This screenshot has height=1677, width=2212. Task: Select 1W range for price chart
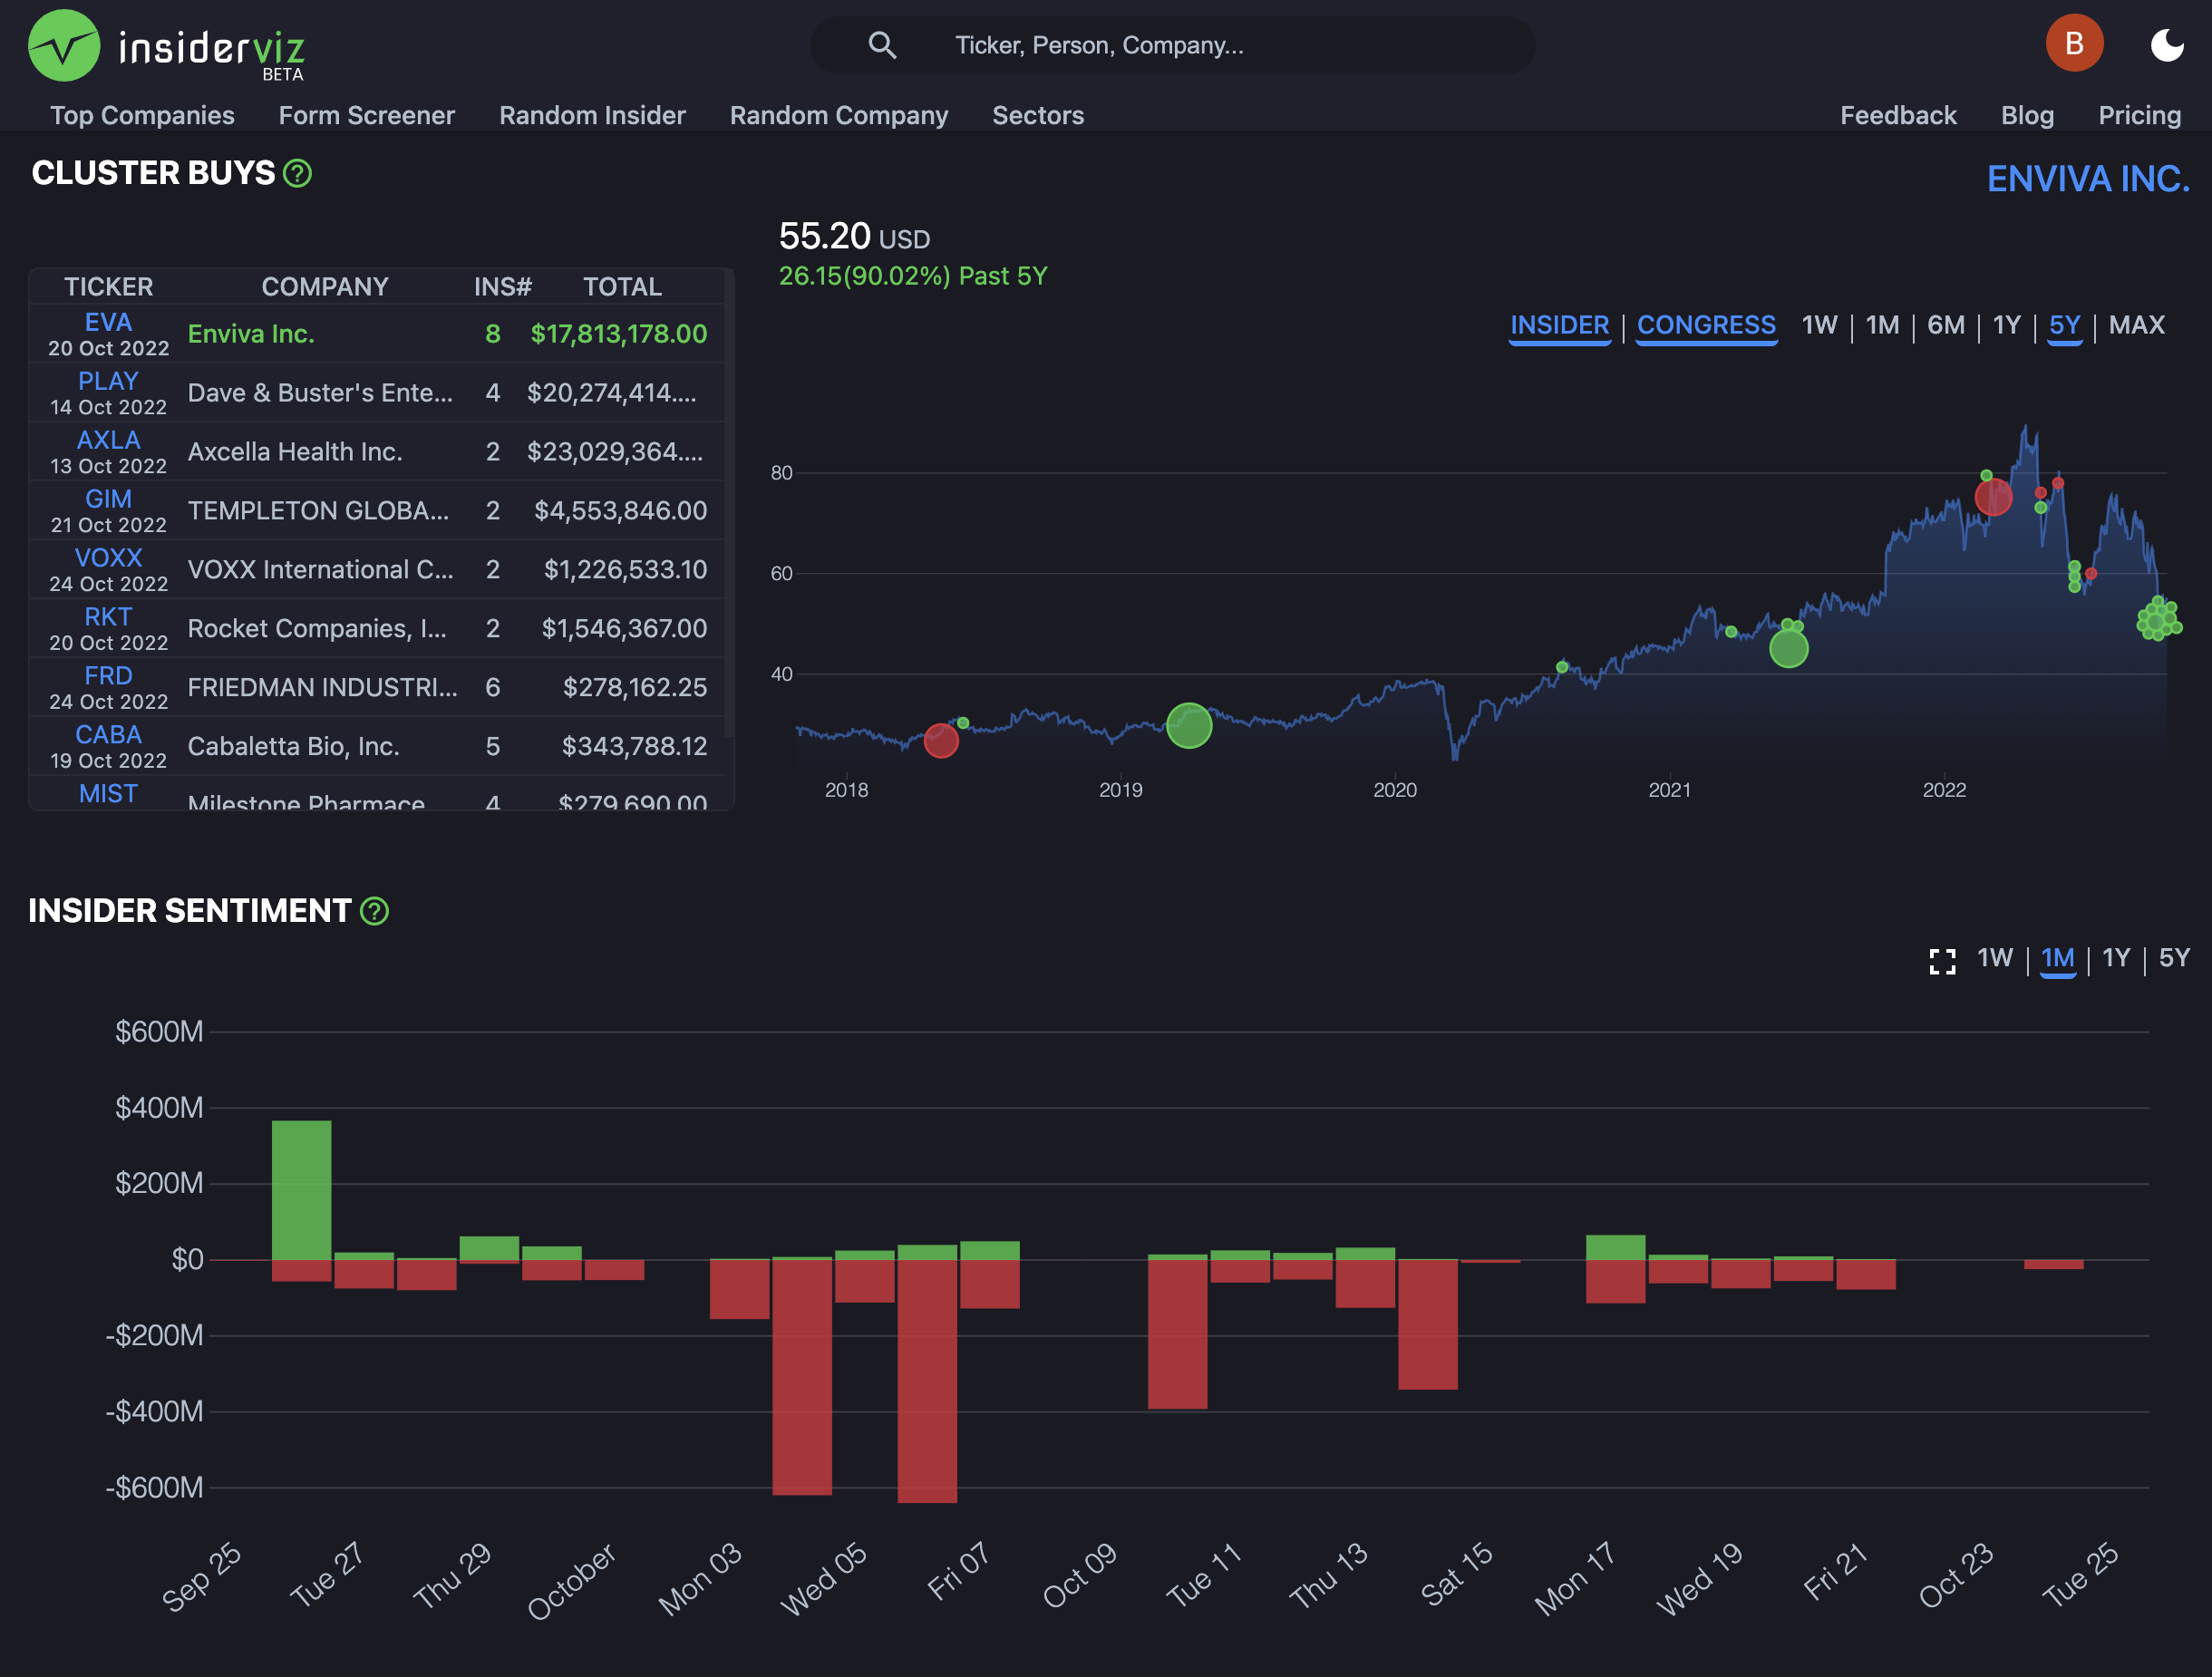(x=1819, y=325)
